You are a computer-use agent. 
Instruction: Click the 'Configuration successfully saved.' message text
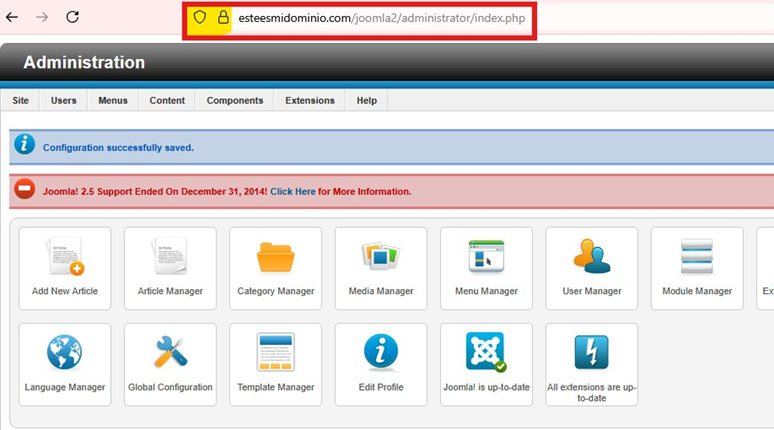tap(118, 148)
